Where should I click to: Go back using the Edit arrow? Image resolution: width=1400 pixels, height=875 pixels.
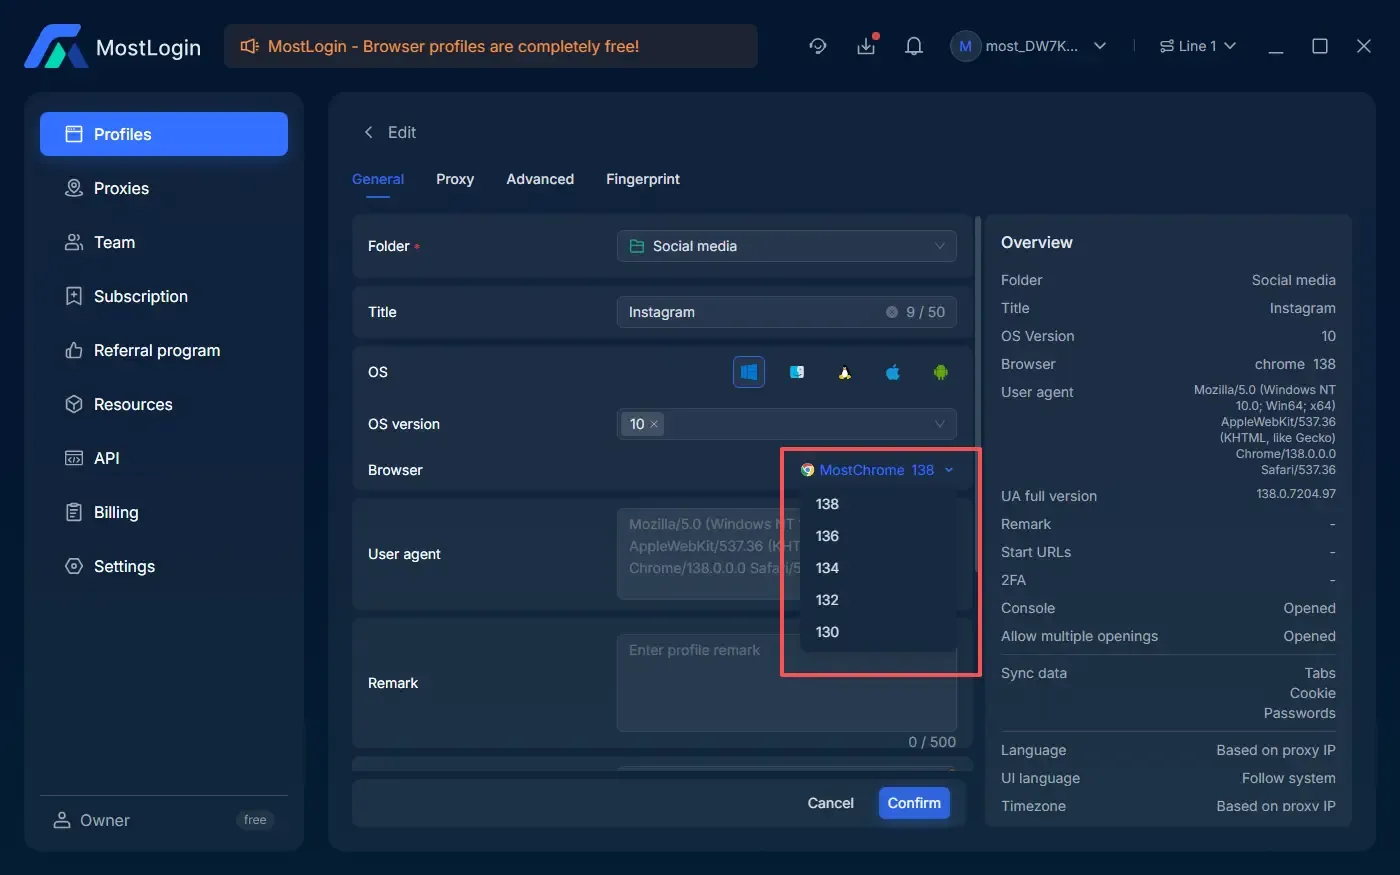(x=369, y=132)
